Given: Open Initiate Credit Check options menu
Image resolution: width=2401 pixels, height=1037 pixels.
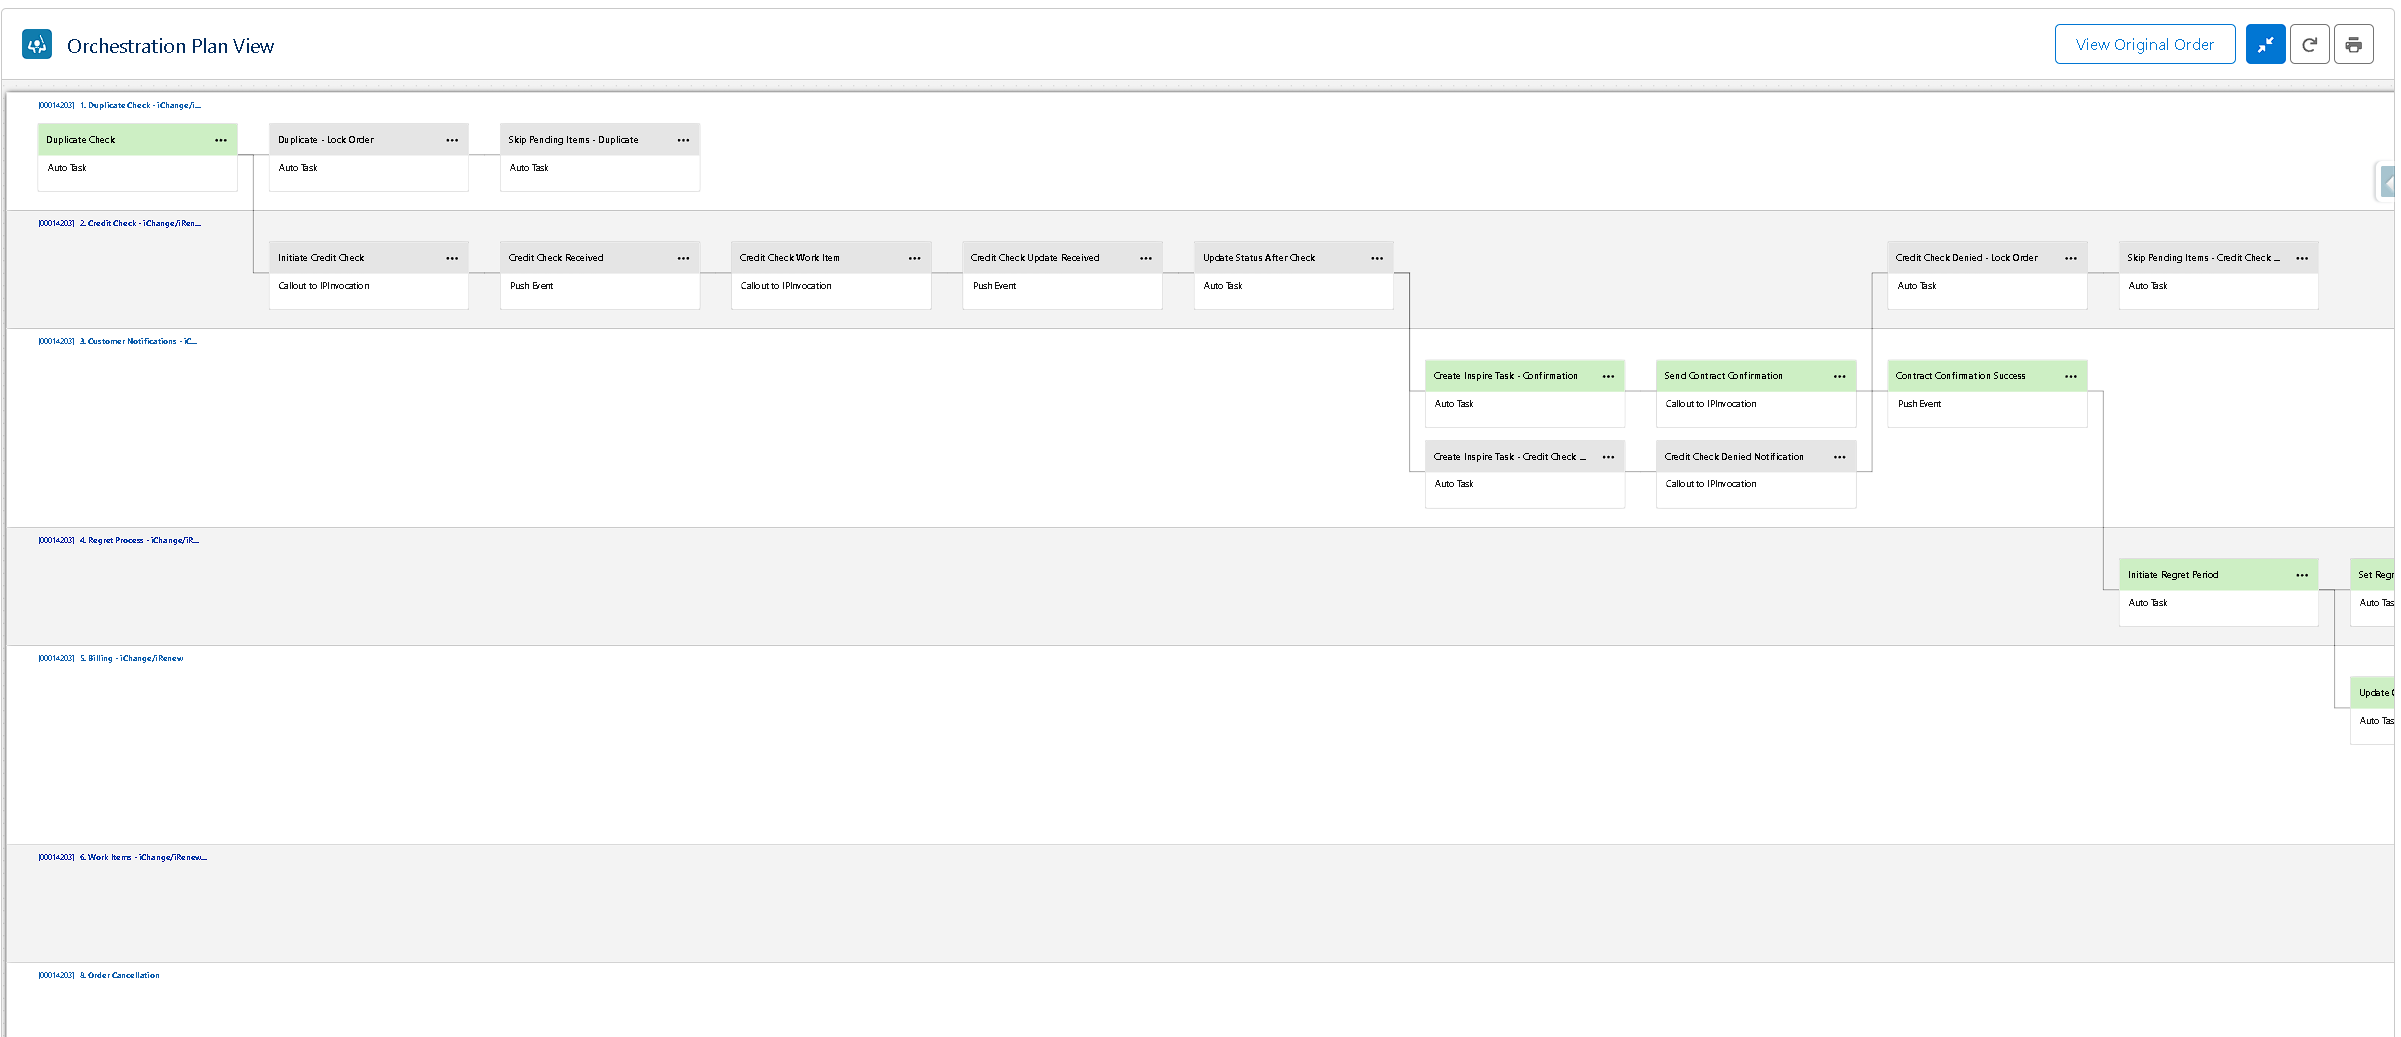Looking at the screenshot, I should [x=452, y=258].
